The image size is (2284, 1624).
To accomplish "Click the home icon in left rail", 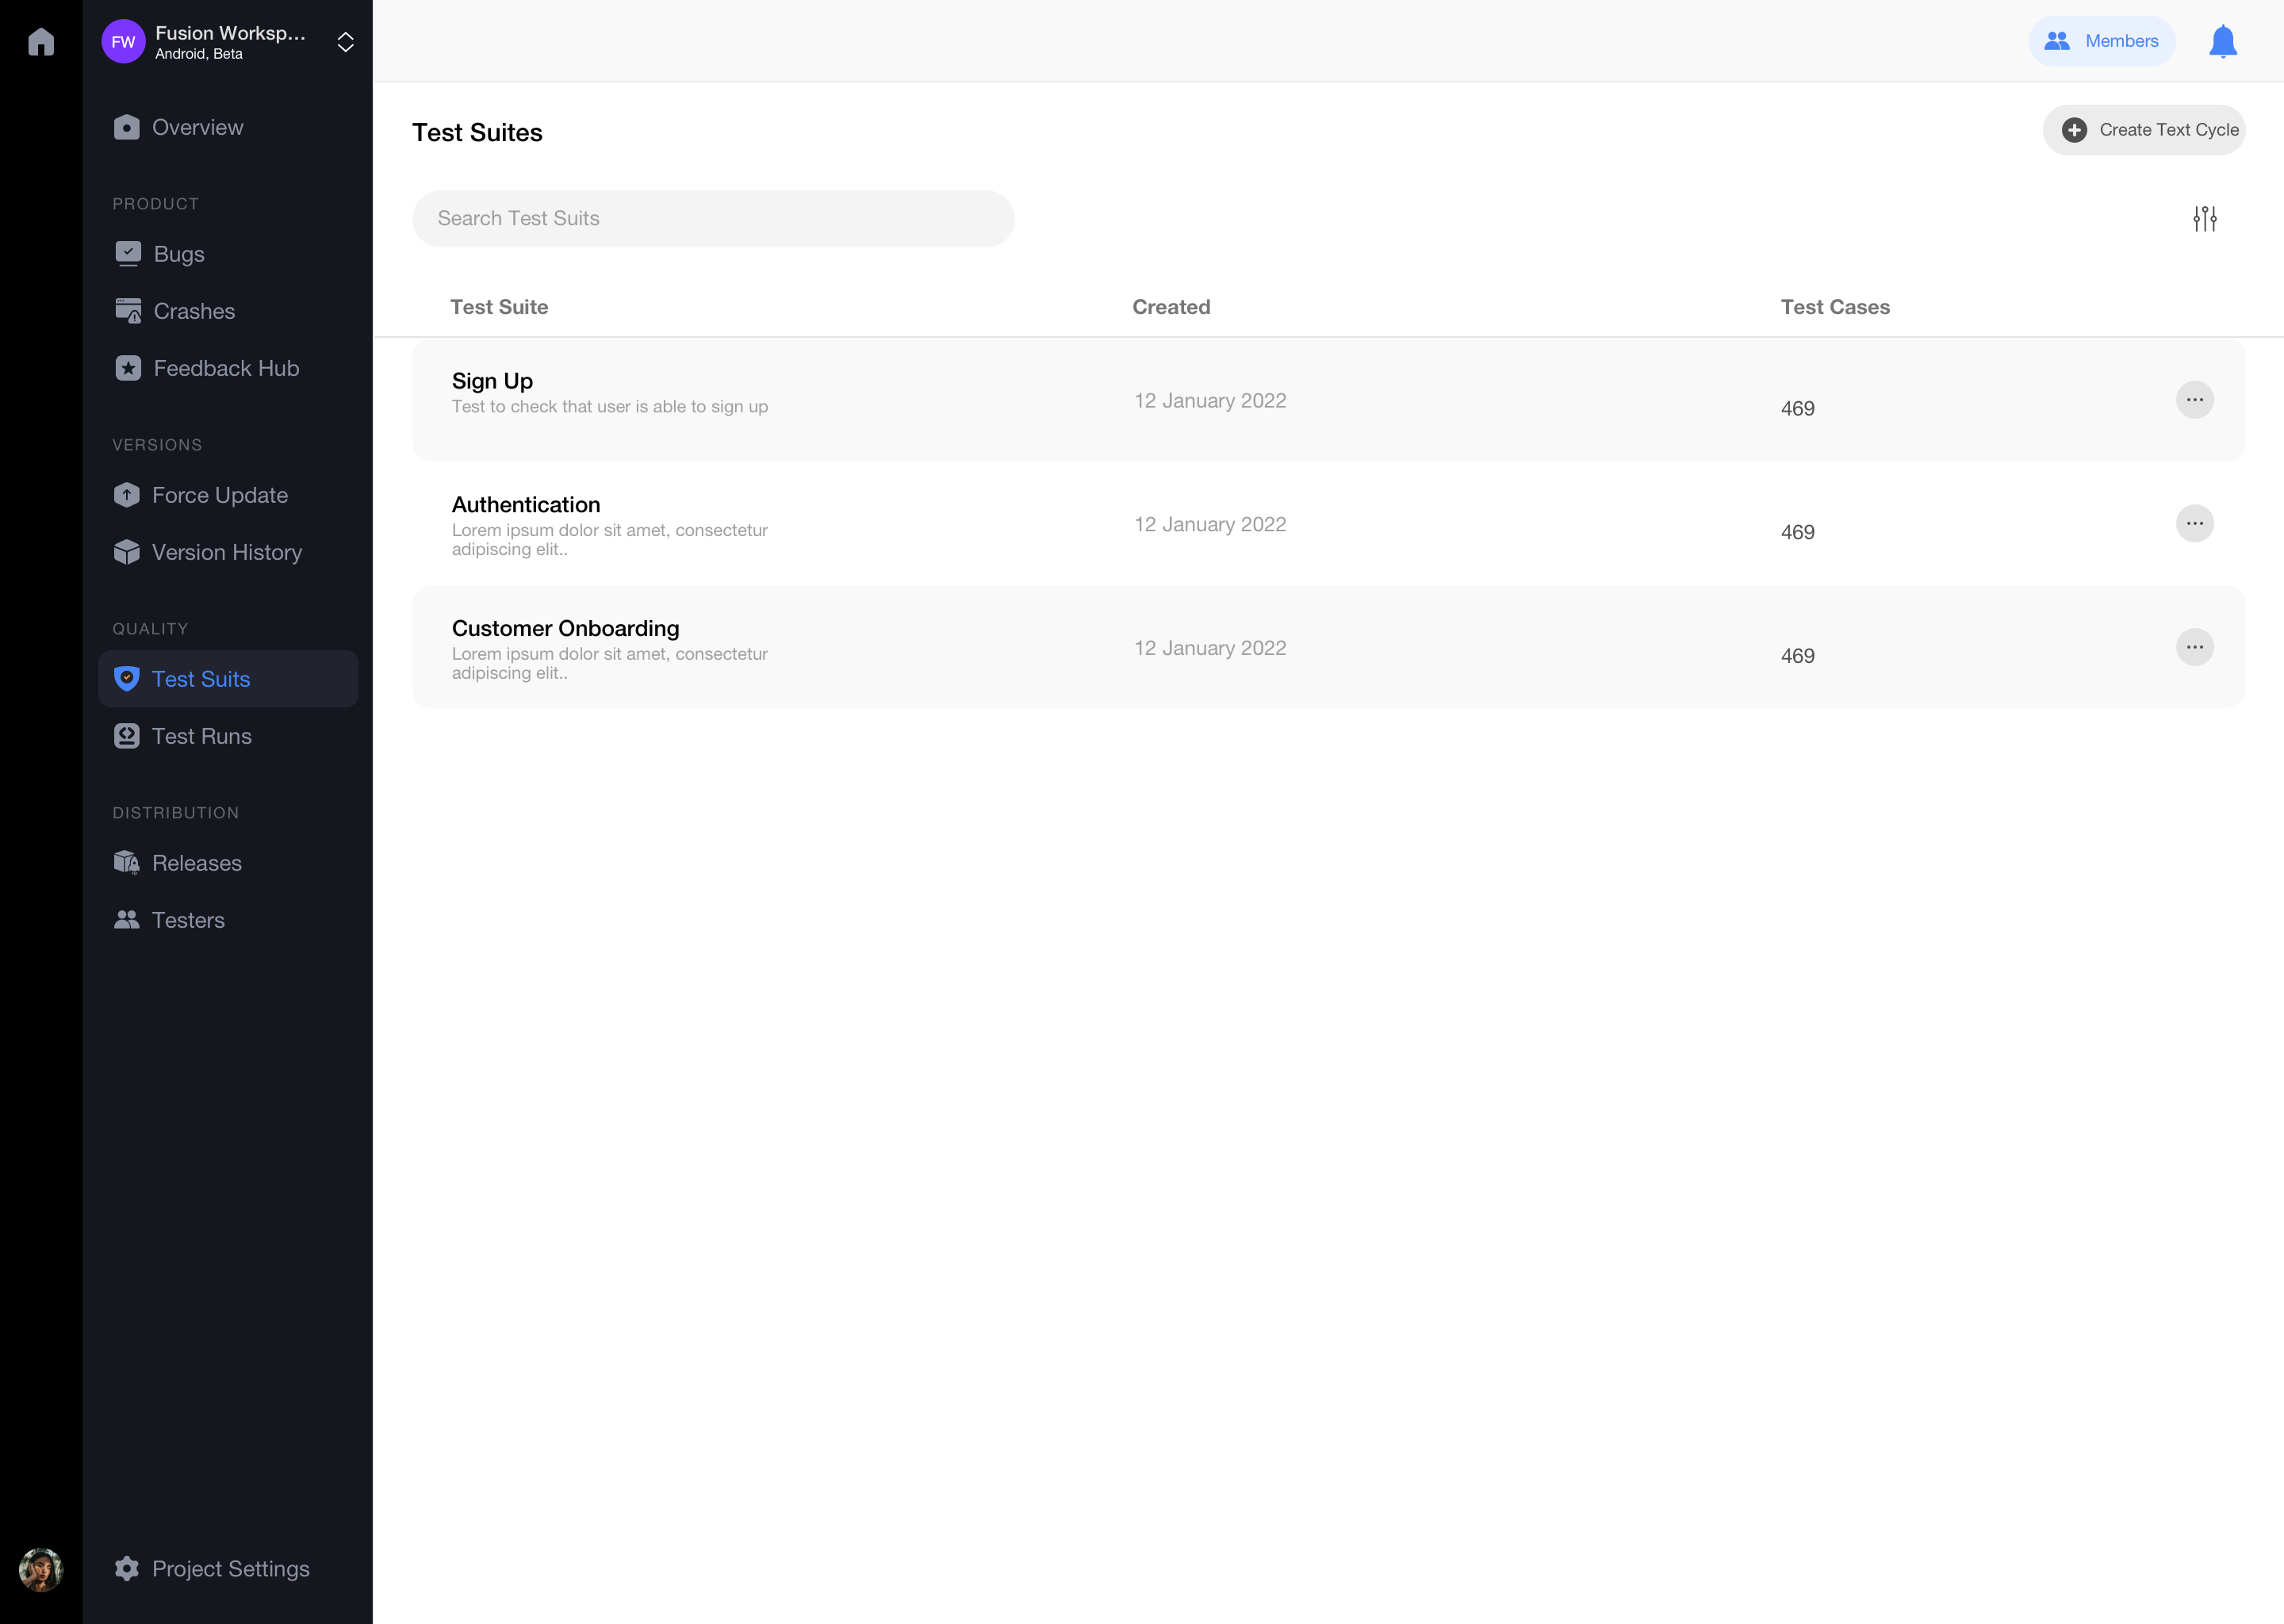I will coord(41,42).
